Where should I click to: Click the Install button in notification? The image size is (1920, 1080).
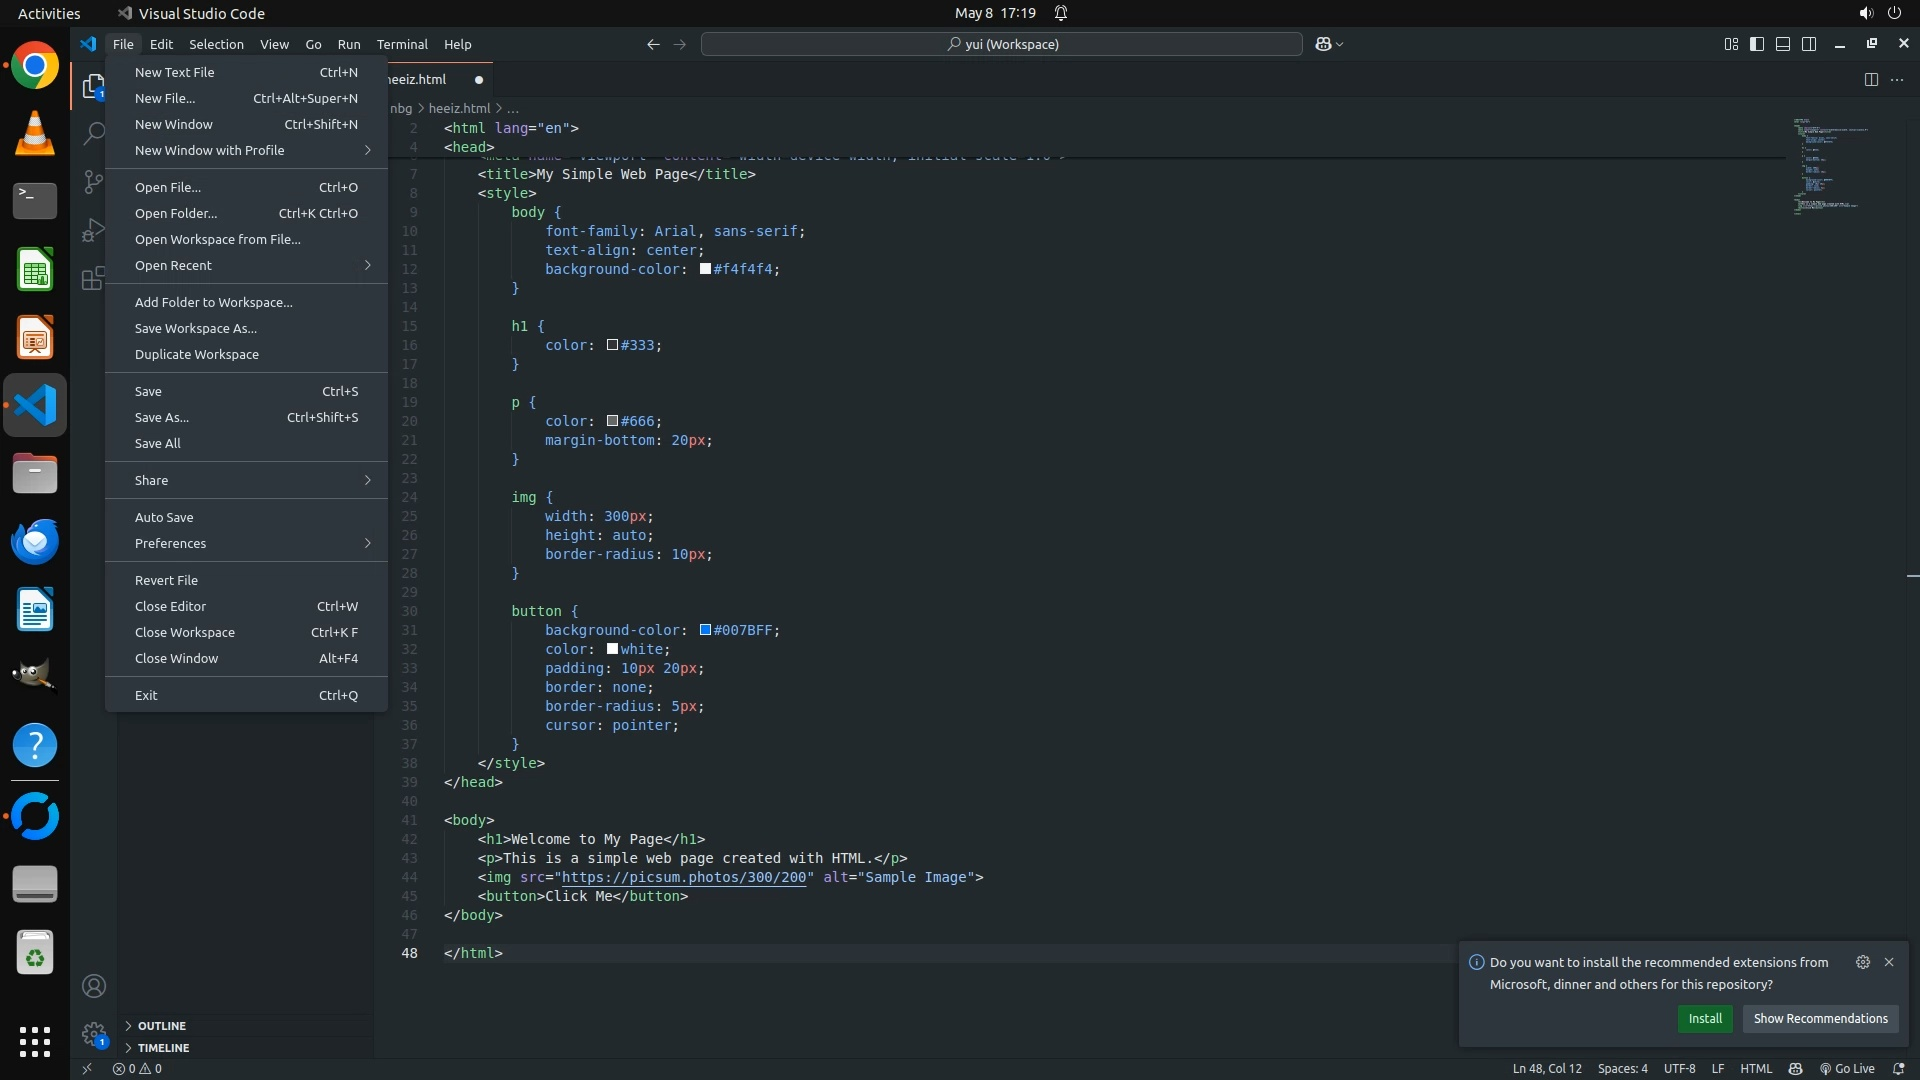(x=1705, y=1018)
